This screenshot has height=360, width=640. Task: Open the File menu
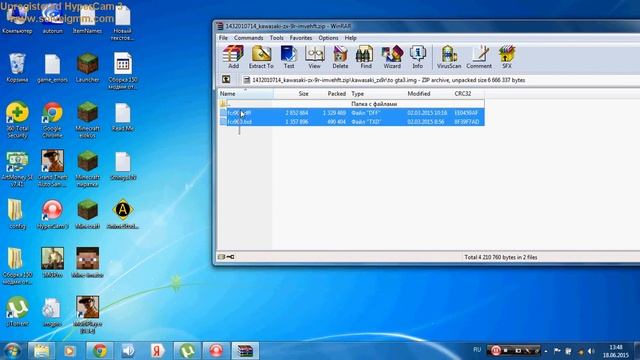click(x=223, y=38)
